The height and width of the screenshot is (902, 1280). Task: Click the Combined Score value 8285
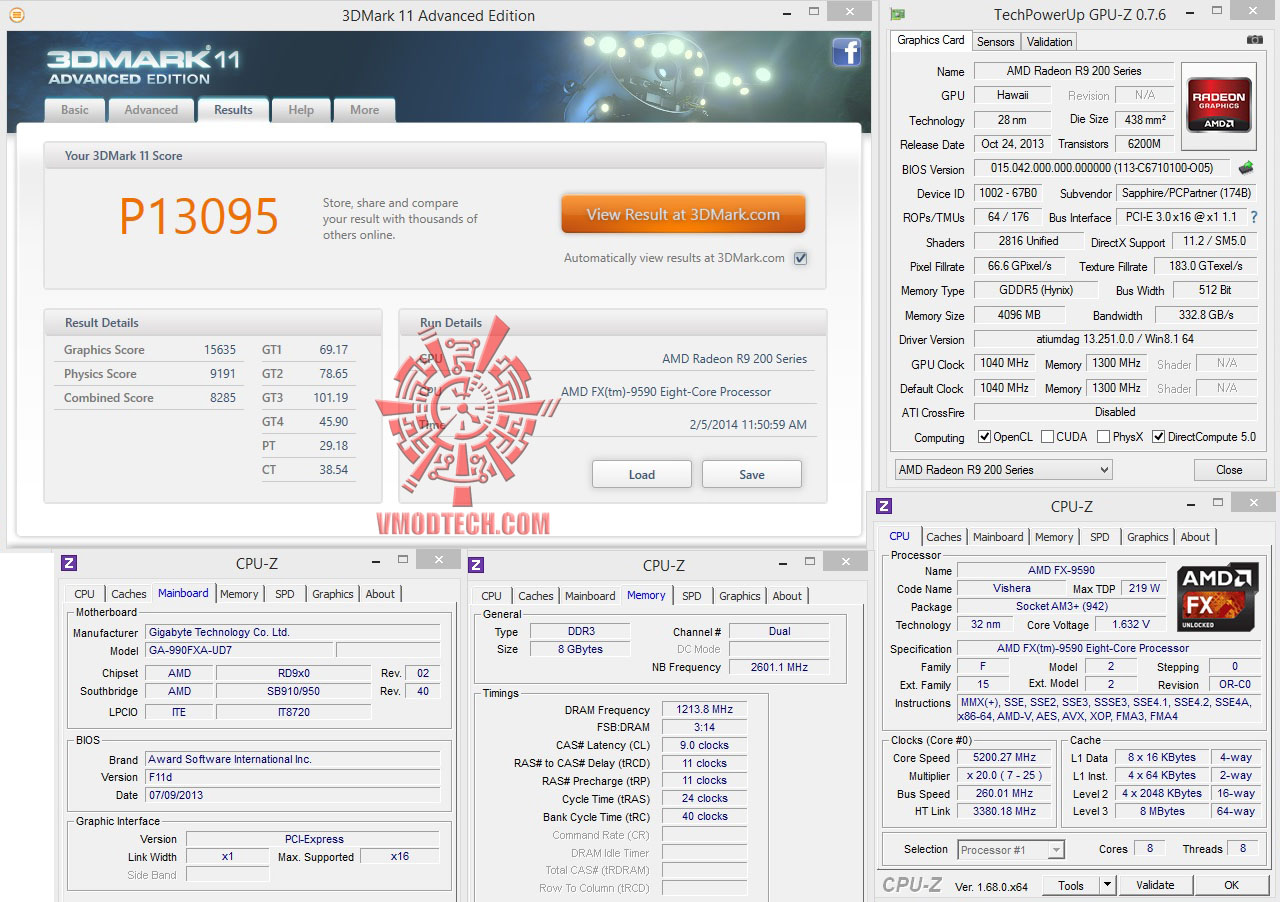coord(223,398)
